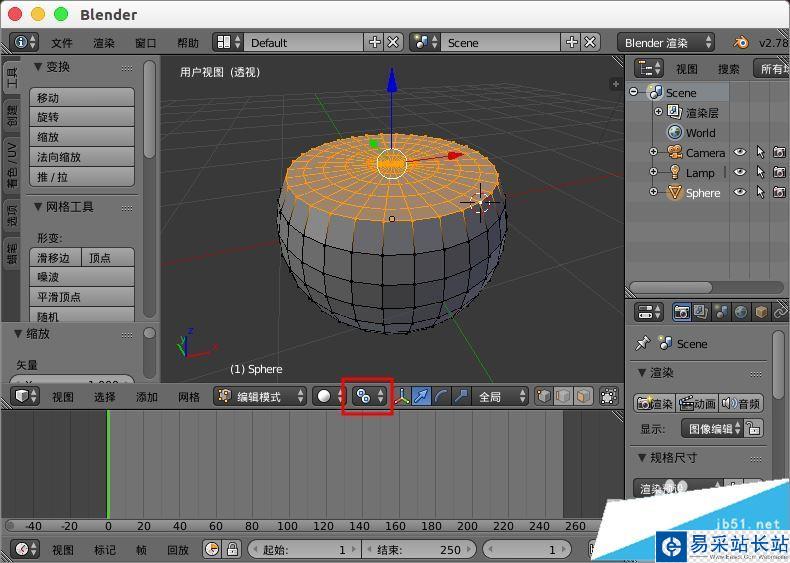Screen dimensions: 790x563
Task: Toggle Sphere renderability camera icon
Action: coord(779,192)
